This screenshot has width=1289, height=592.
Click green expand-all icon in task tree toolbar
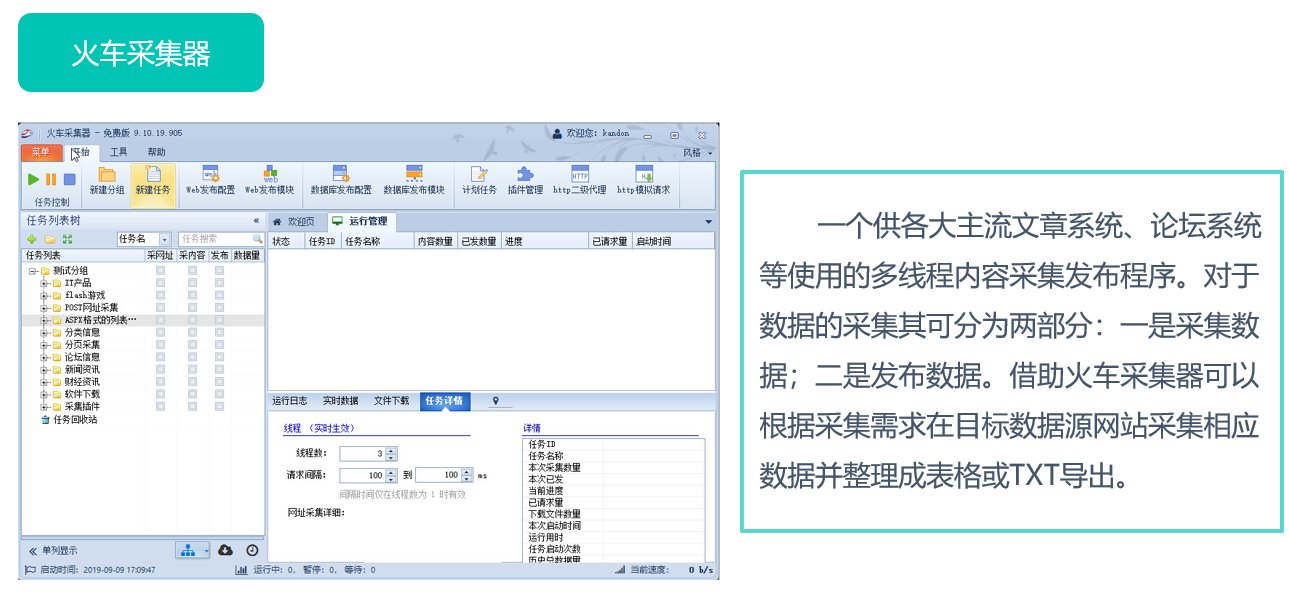click(x=67, y=239)
